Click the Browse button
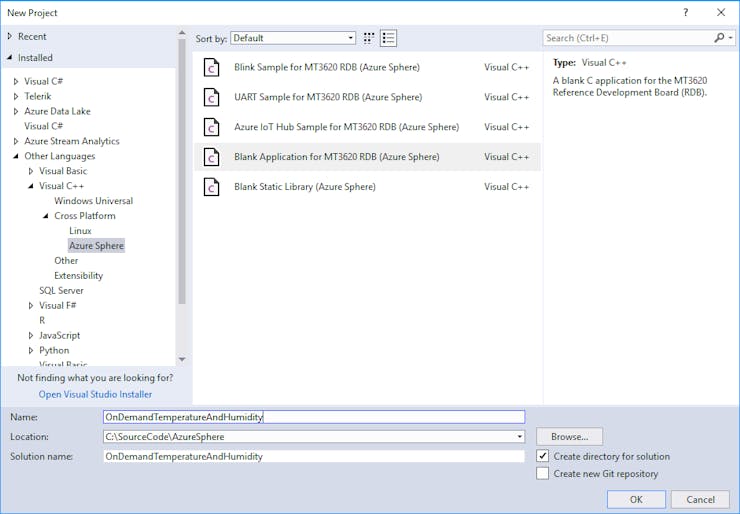The image size is (740, 514). click(x=569, y=437)
